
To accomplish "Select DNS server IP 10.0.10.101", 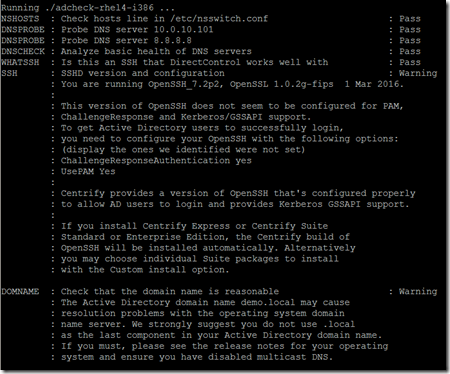I will (x=183, y=29).
